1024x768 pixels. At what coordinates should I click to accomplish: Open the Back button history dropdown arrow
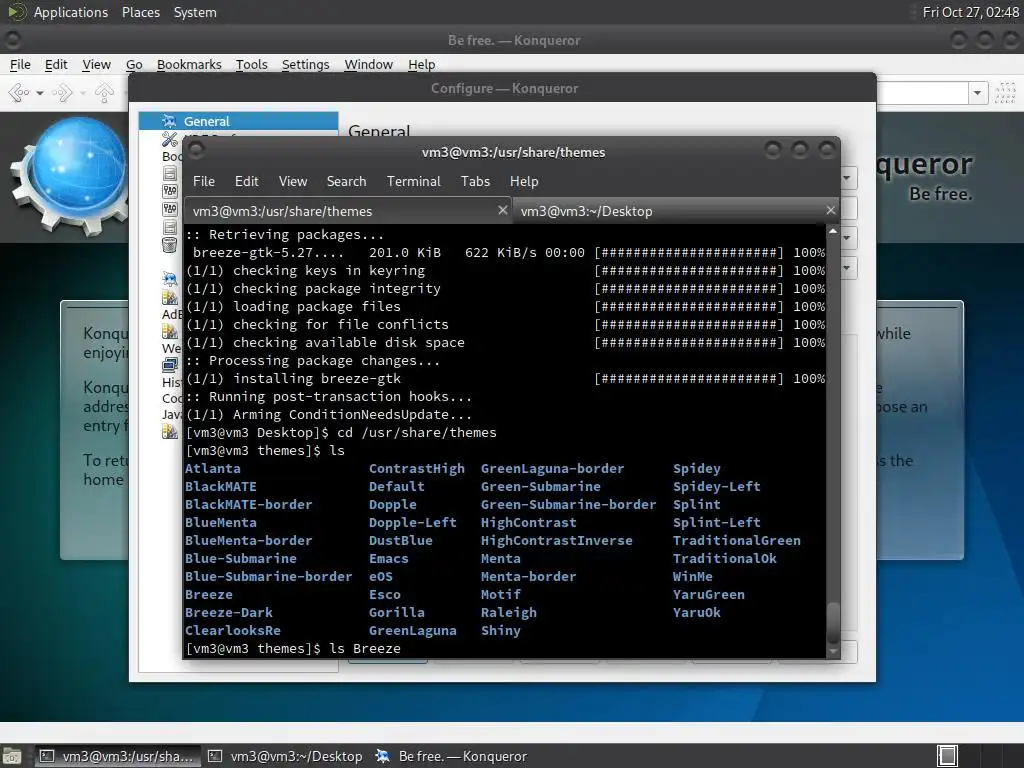[x=40, y=93]
